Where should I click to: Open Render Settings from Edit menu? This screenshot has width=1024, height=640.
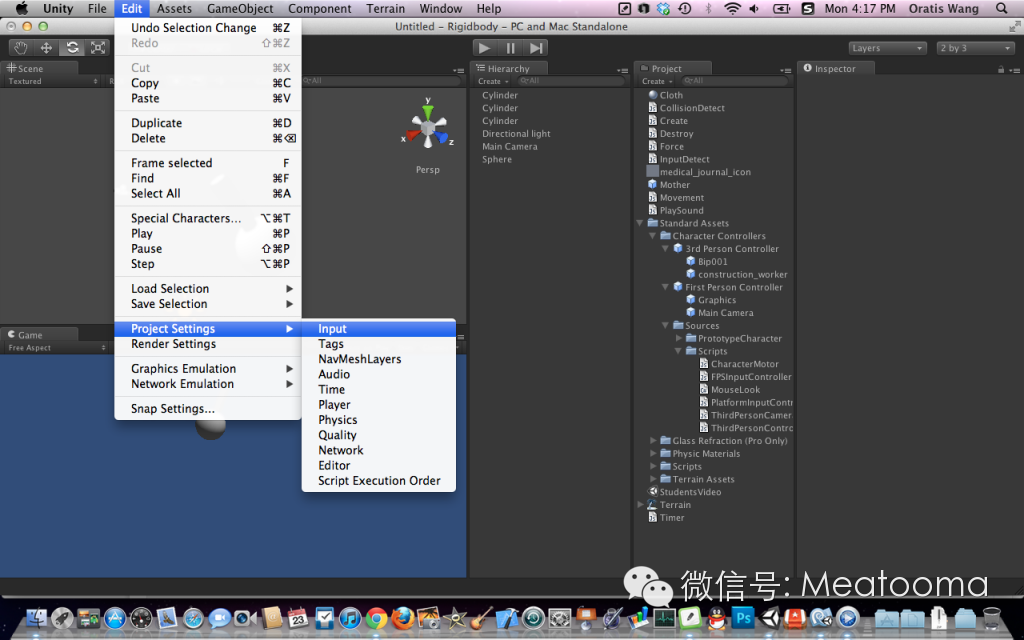coord(207,344)
